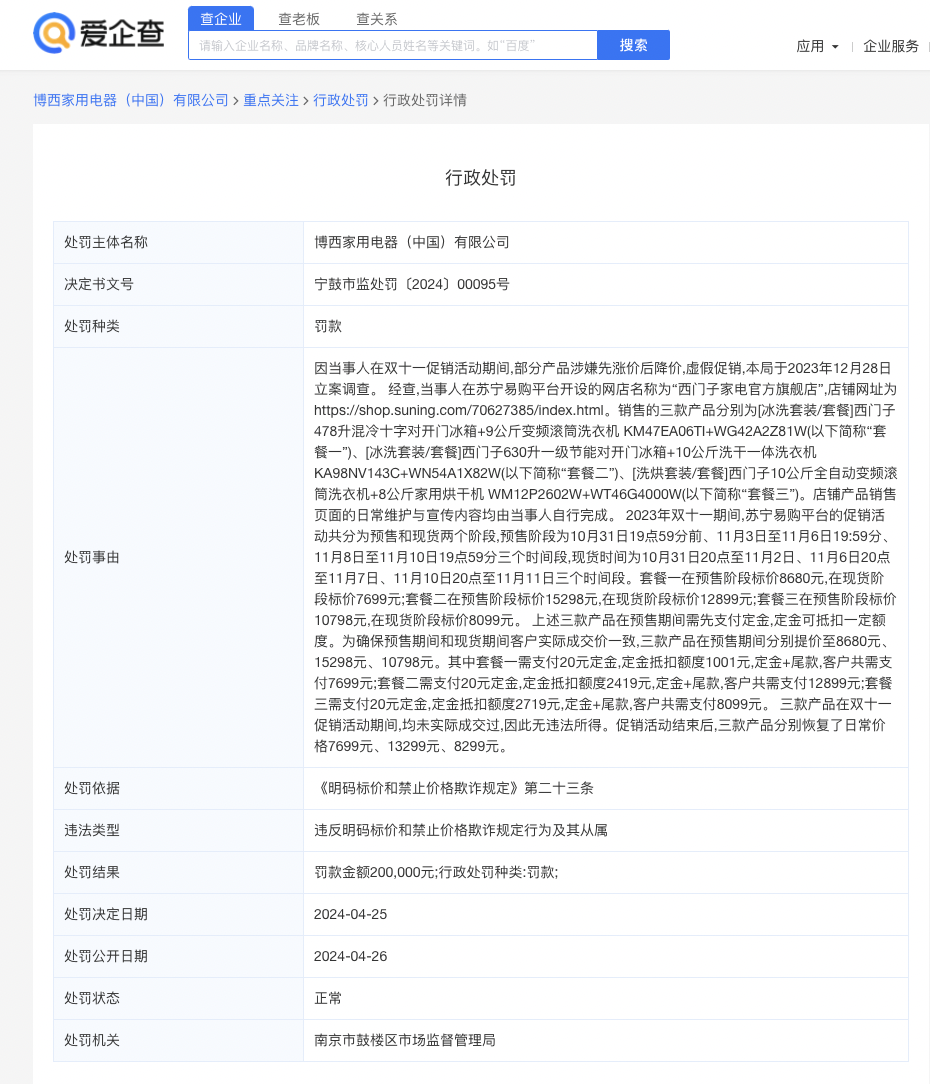Click the shop.suning.com URL in the text
The height and width of the screenshot is (1084, 930).
click(459, 411)
